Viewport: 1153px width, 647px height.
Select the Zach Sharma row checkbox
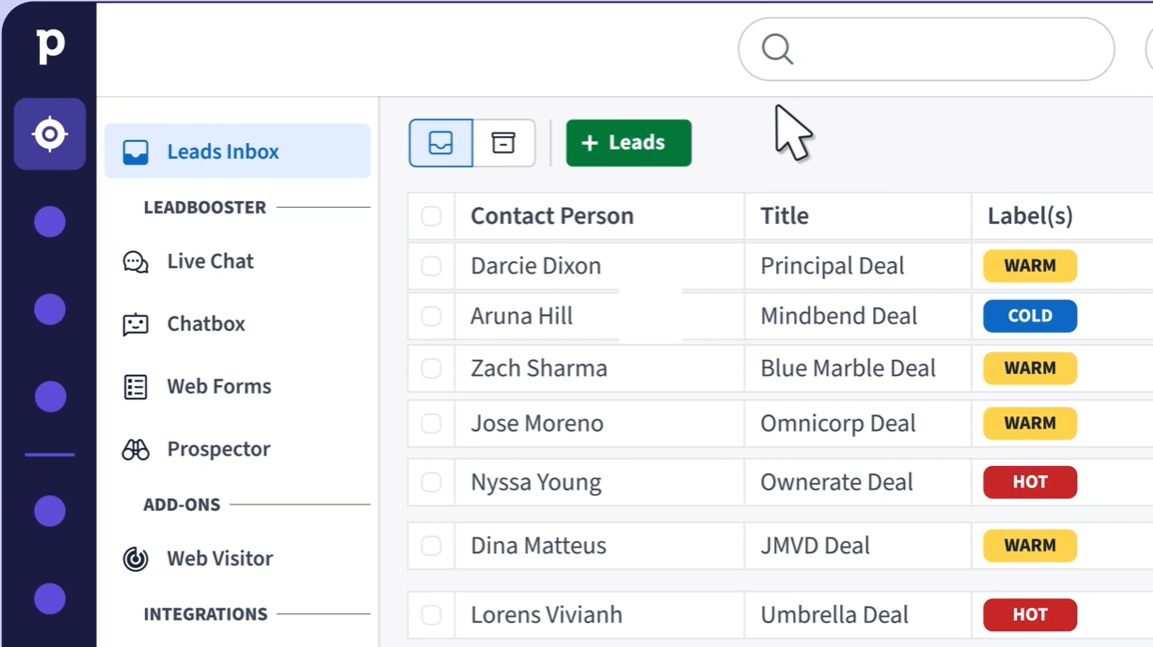[431, 368]
